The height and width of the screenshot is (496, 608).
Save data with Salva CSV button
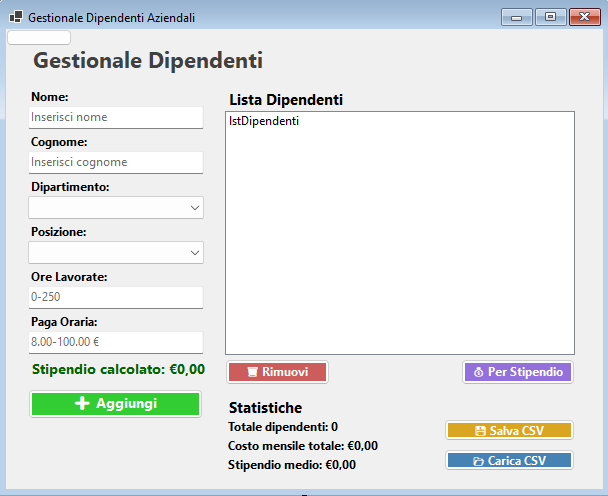click(510, 430)
